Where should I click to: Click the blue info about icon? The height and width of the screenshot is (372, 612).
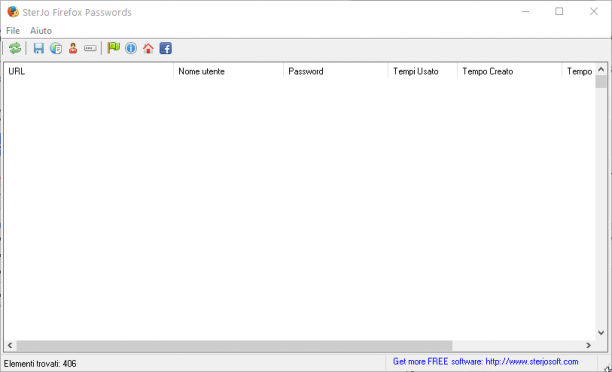tap(131, 48)
